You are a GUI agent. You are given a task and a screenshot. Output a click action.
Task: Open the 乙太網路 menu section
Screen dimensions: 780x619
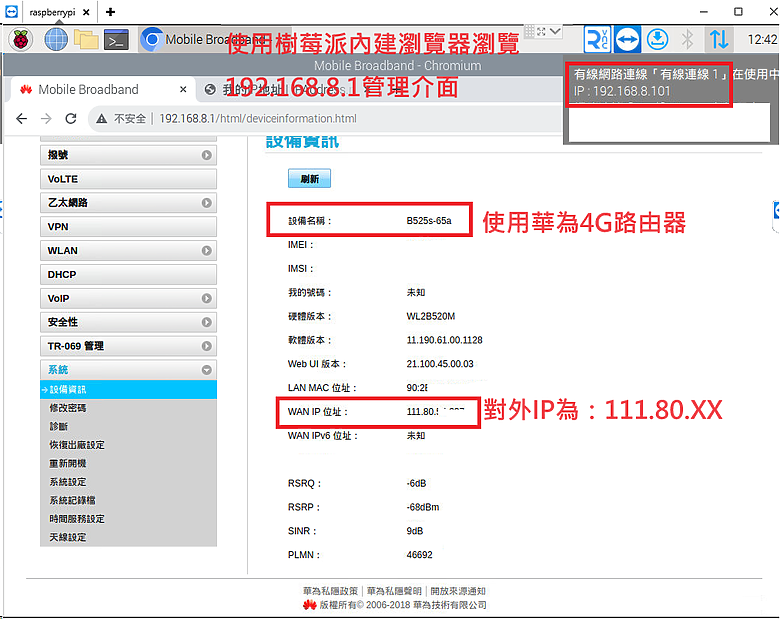128,203
